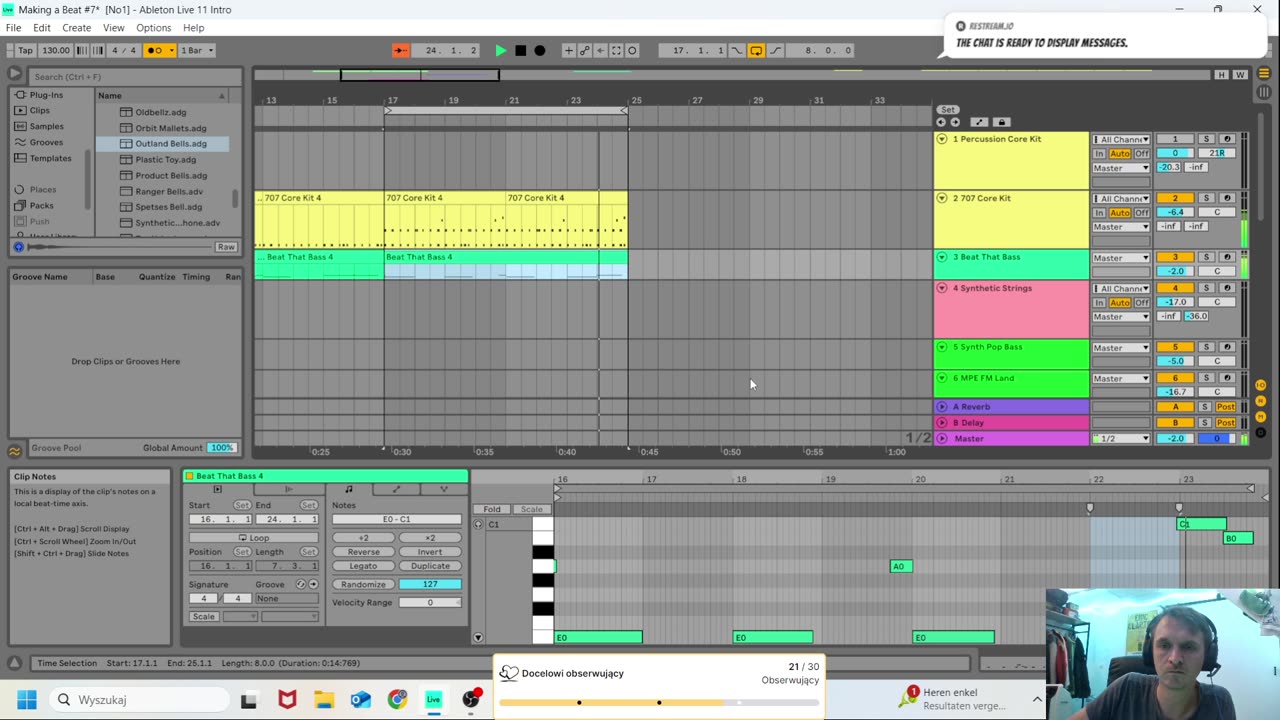Toggle the Arrangement Loop switch
The width and height of the screenshot is (1280, 720).
pyautogui.click(x=756, y=50)
